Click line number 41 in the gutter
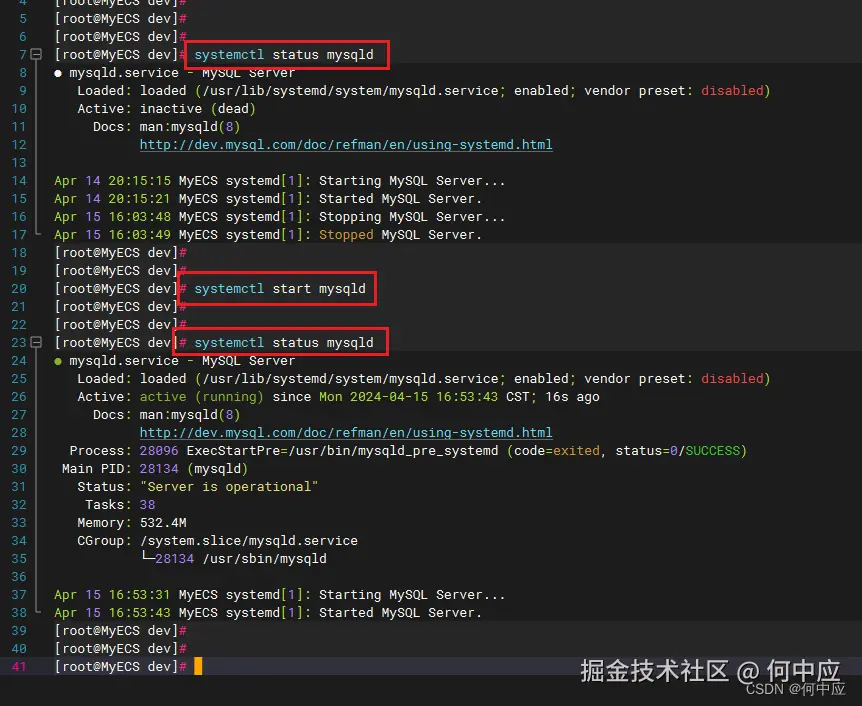The height and width of the screenshot is (706, 862). [x=19, y=667]
